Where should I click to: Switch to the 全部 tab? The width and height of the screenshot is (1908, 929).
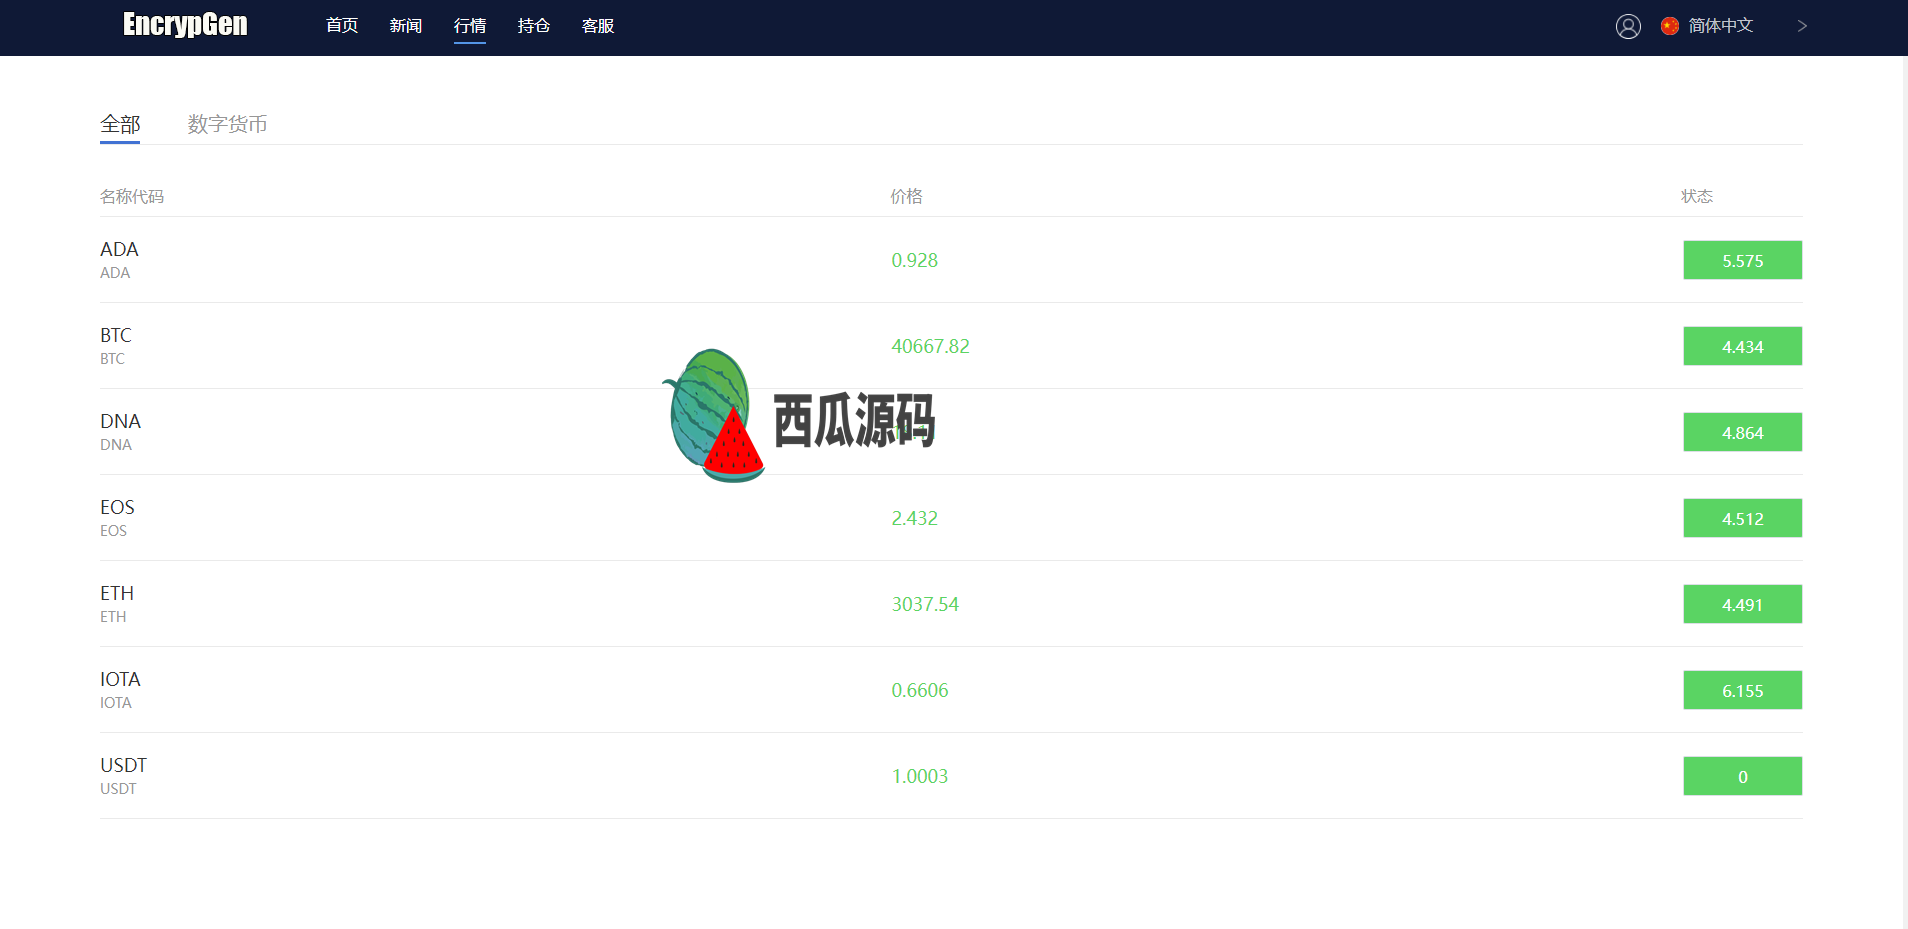[120, 125]
